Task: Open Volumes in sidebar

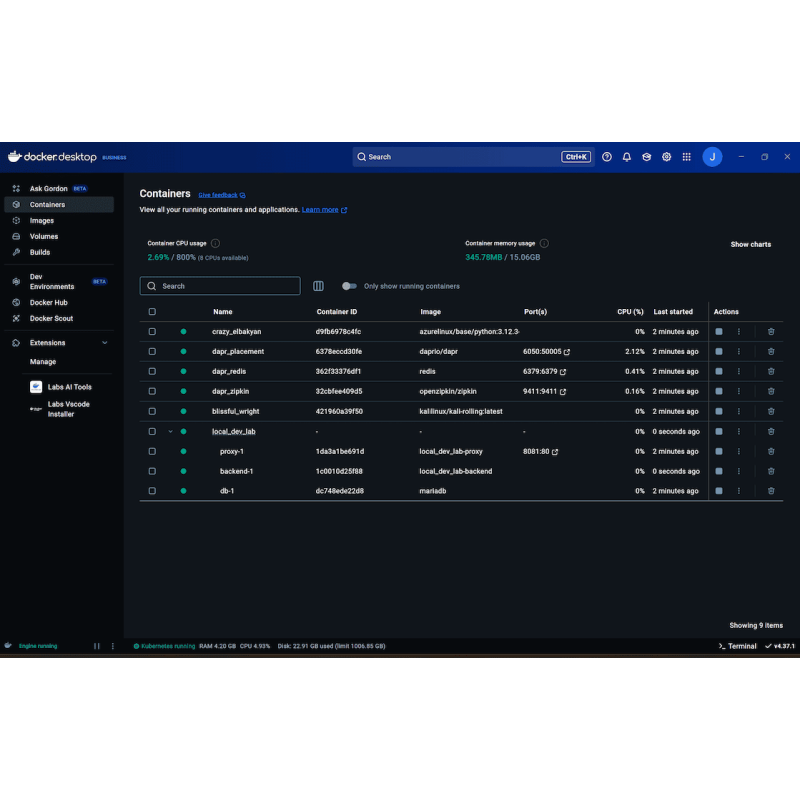Action: coord(43,236)
